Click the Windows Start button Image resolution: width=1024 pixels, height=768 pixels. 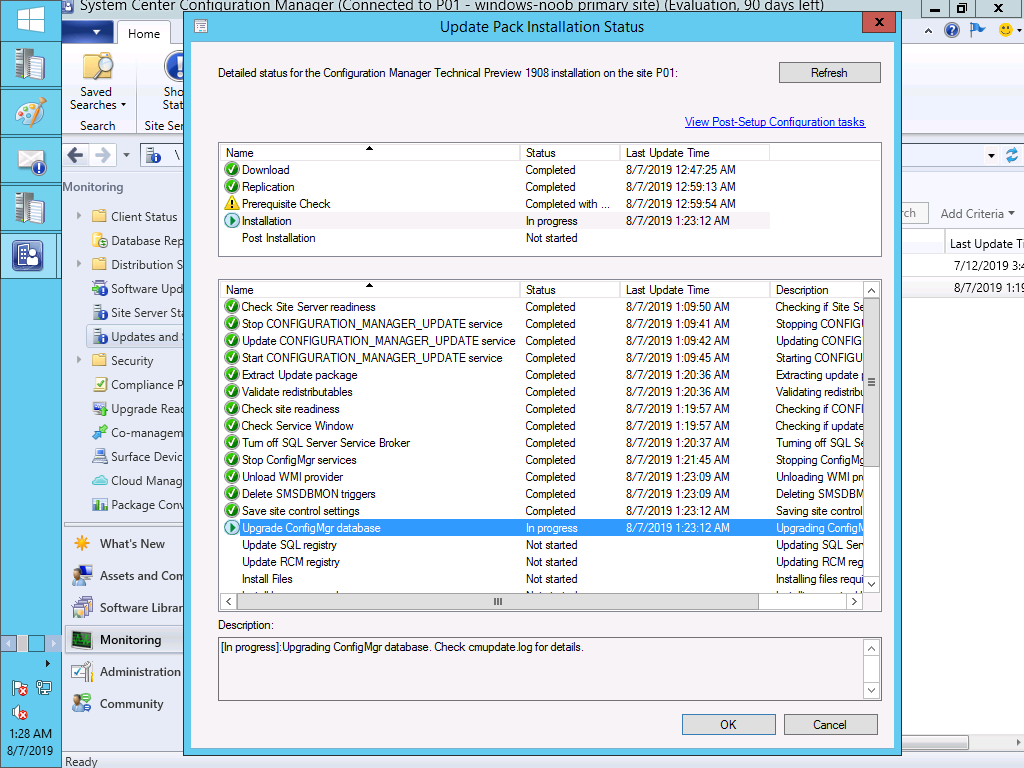click(x=30, y=18)
